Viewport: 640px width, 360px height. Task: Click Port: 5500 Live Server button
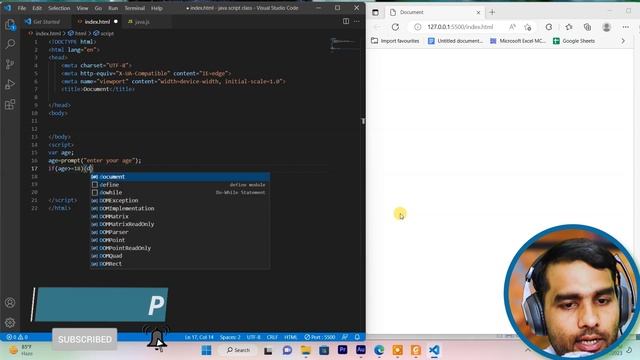320,337
